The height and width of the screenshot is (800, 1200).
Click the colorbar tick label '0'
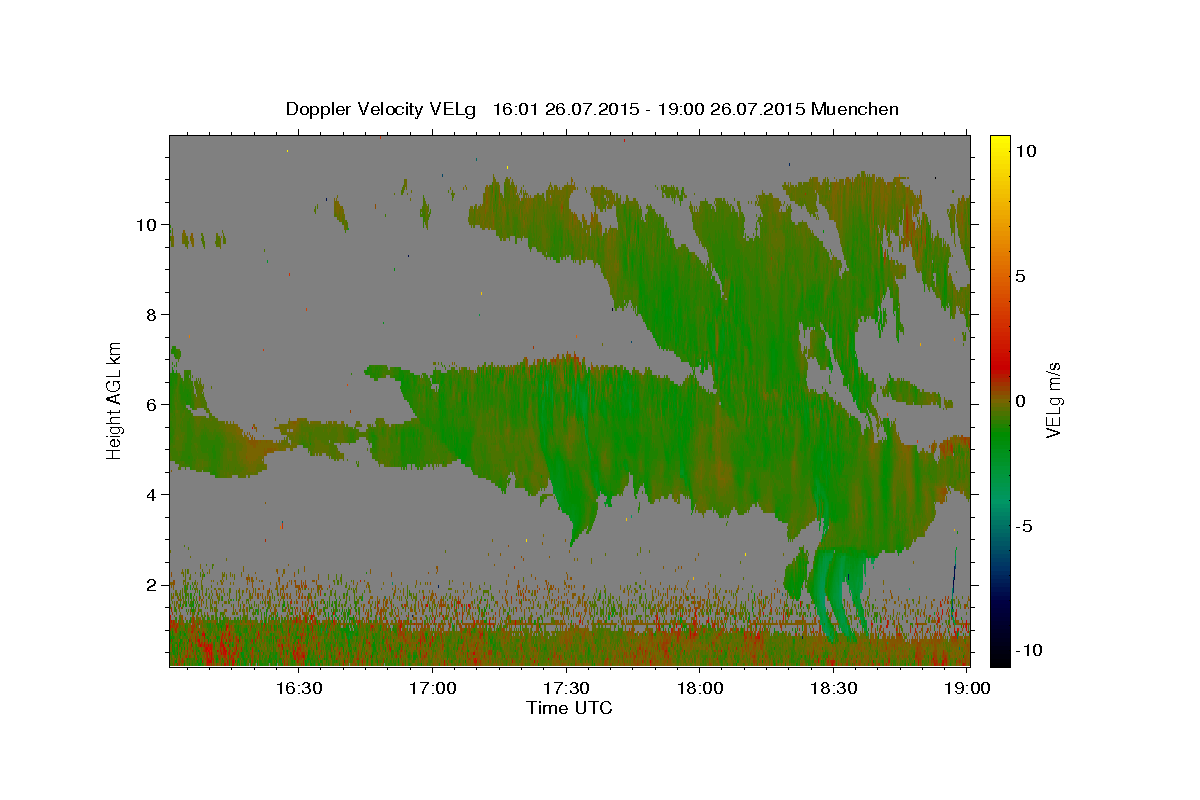1020,401
